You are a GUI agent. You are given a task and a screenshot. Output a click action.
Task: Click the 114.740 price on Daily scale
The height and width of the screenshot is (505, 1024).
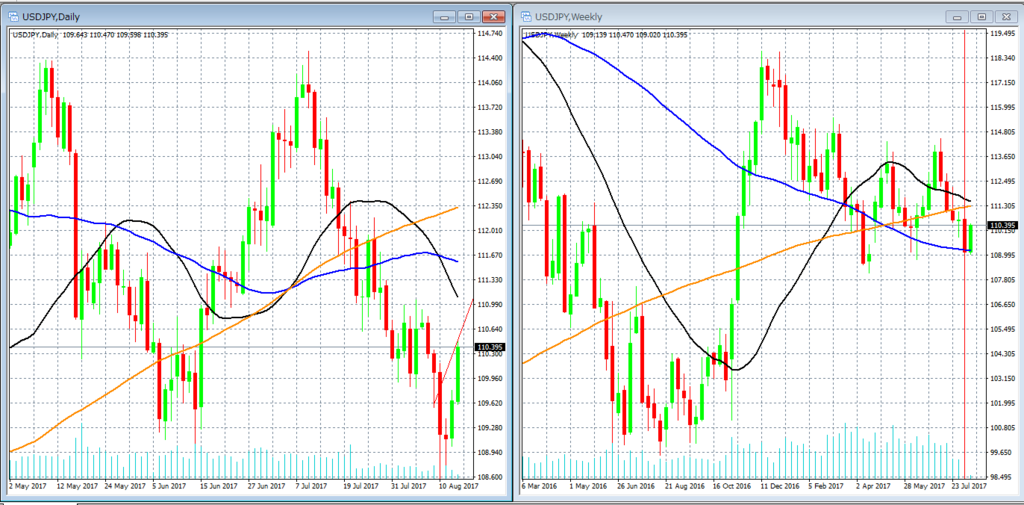(490, 33)
